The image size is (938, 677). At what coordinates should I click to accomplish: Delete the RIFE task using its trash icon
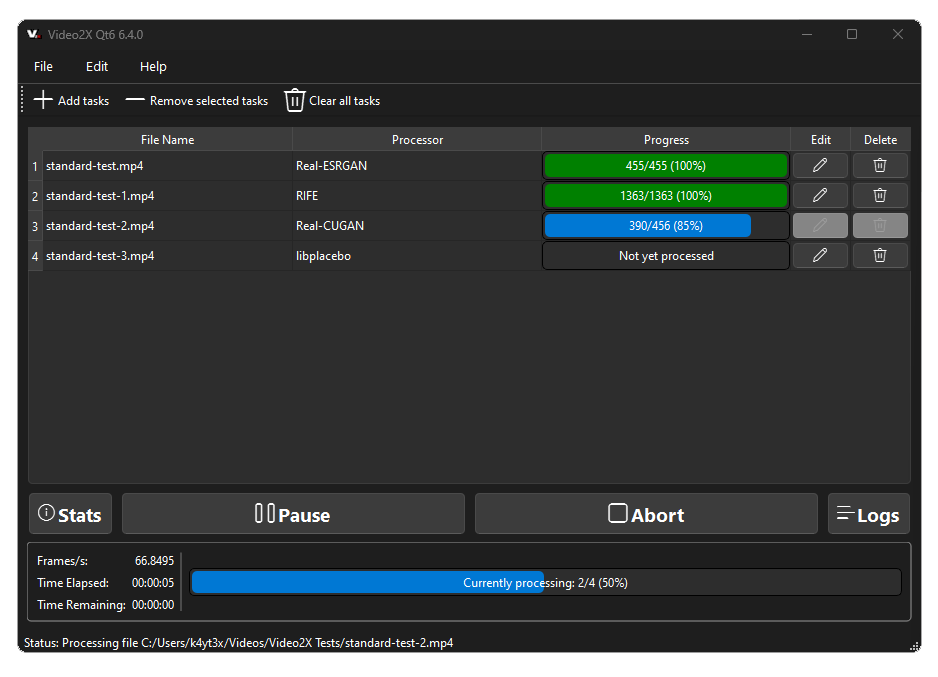click(879, 195)
